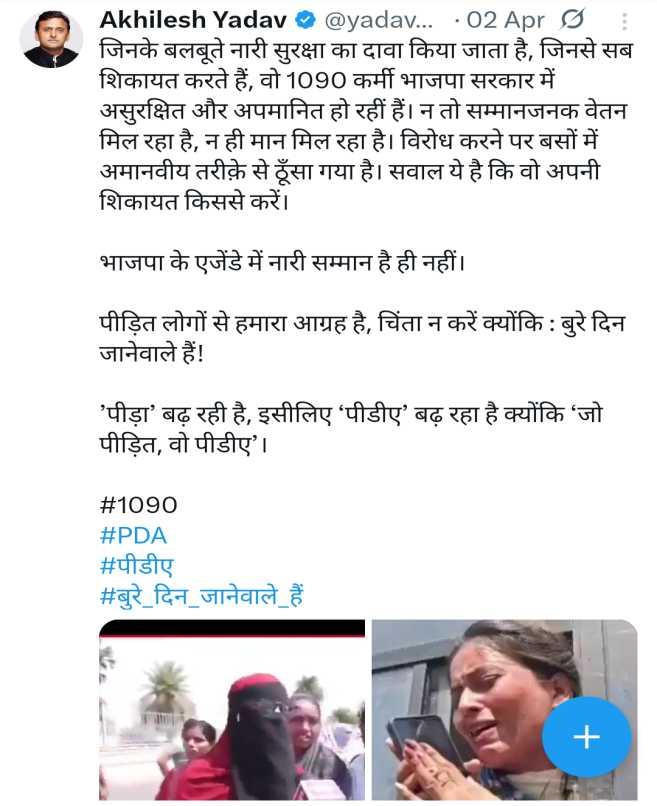Screen dimensions: 657x806
Task: Click the blue verified badge
Action: 306,21
